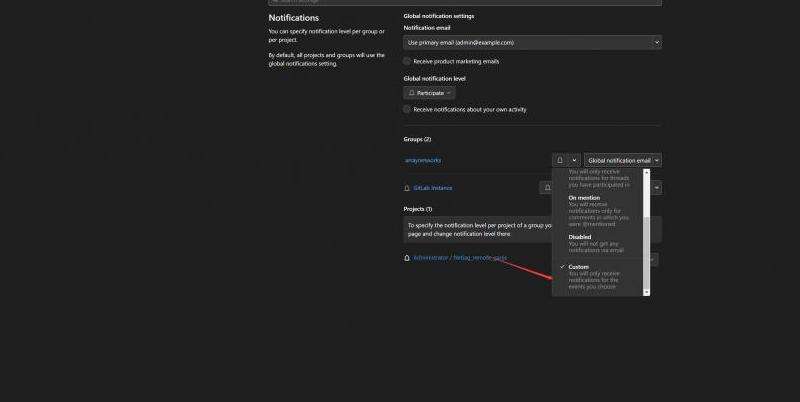Screen dimensions: 800x402
Task: Enable Receive product marketing emails checkbox
Action: [407, 61]
